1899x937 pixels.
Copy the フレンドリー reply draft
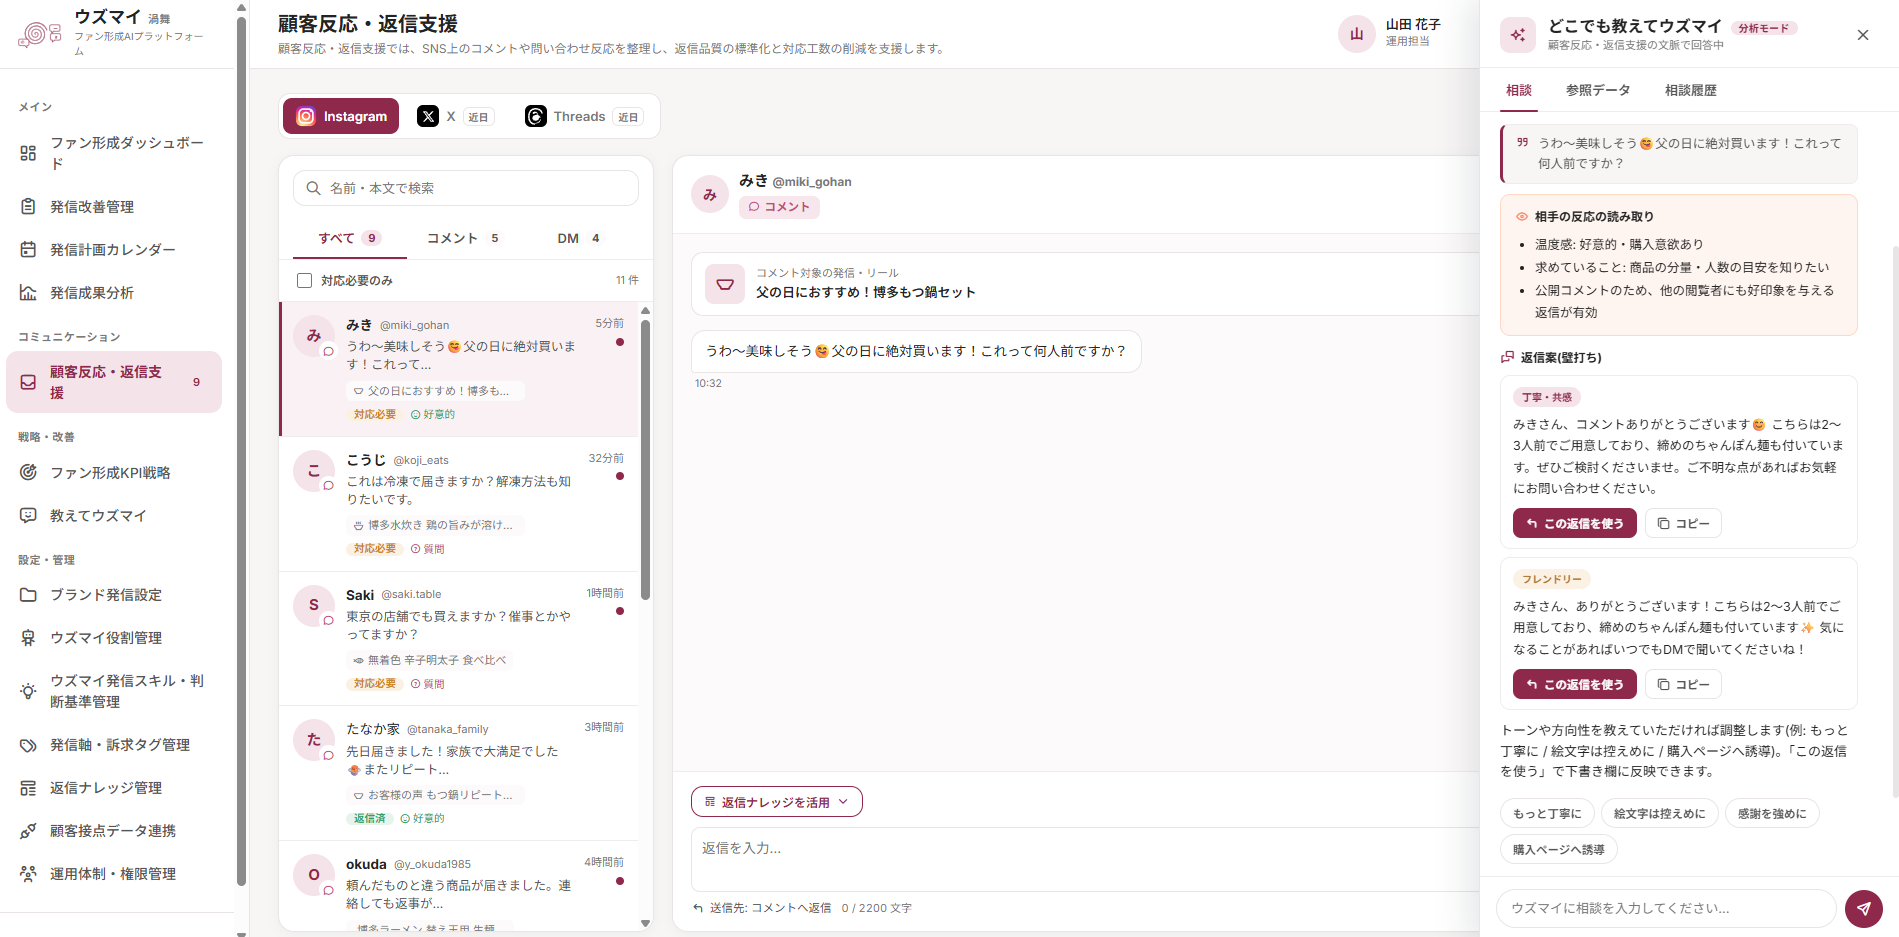pos(1683,684)
